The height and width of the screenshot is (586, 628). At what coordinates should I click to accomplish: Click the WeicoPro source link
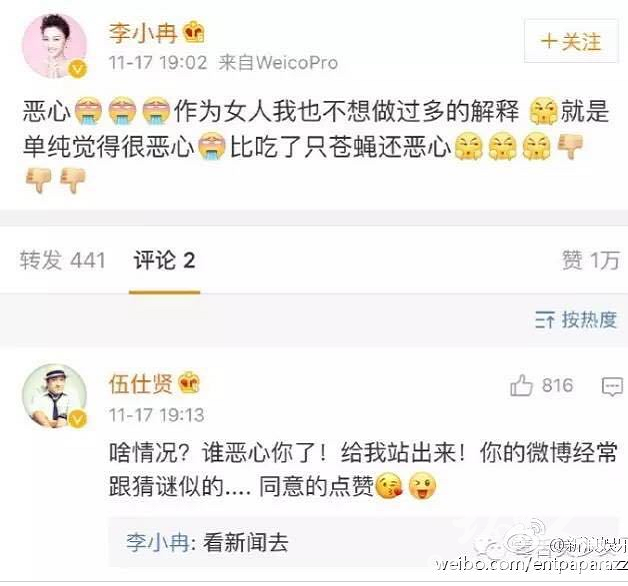click(297, 62)
